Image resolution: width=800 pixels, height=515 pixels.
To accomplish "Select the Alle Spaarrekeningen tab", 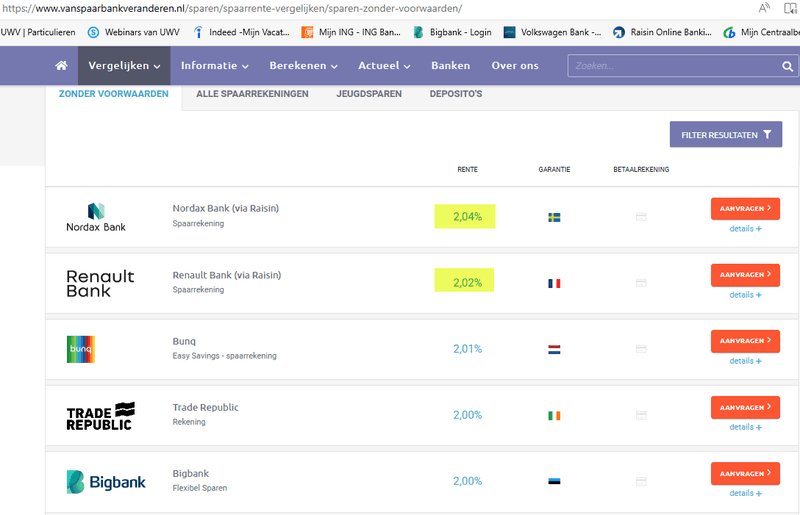I will [x=252, y=94].
